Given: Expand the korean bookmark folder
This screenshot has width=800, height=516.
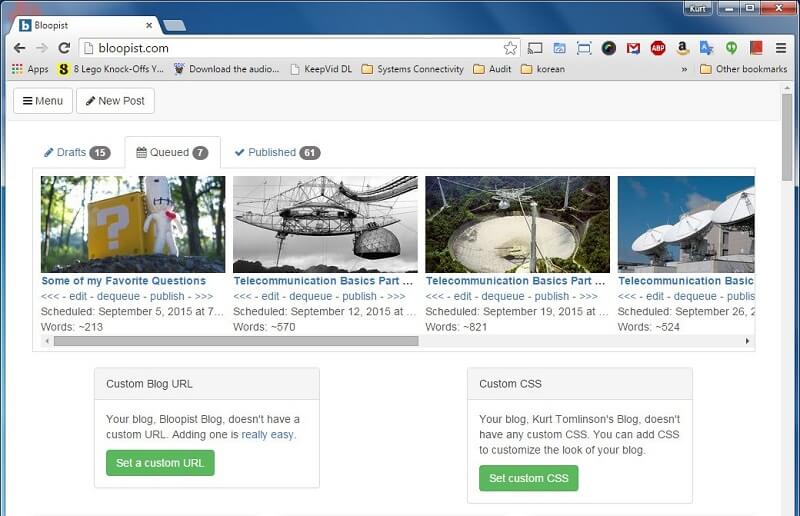Looking at the screenshot, I should [543, 69].
